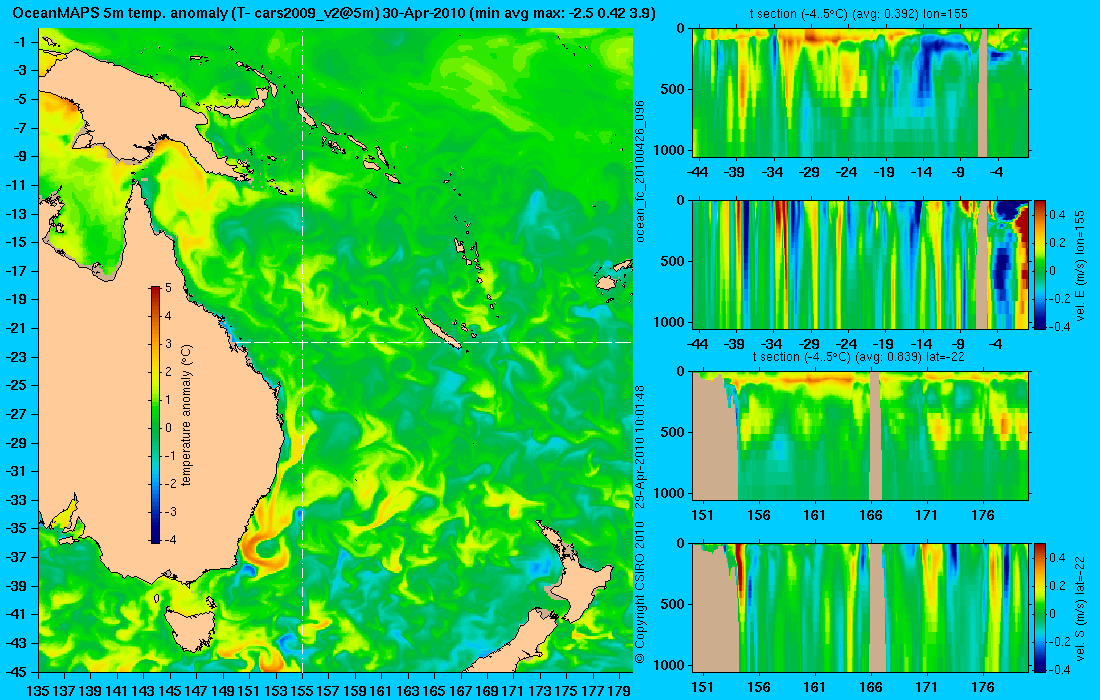The image size is (1100, 700).
Task: Select the 'temperature anomaly (°C)' color bar label
Action: tap(187, 415)
